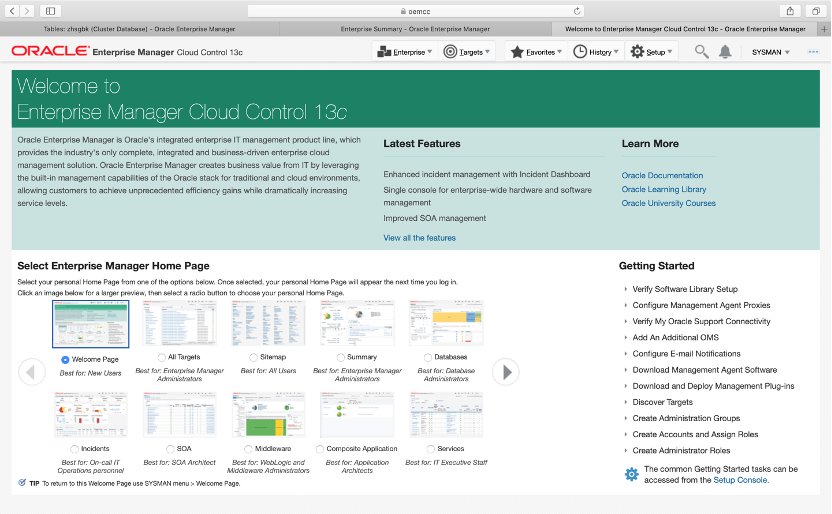Preview the Sitemap thumbnail
The width and height of the screenshot is (832, 514).
pyautogui.click(x=268, y=323)
